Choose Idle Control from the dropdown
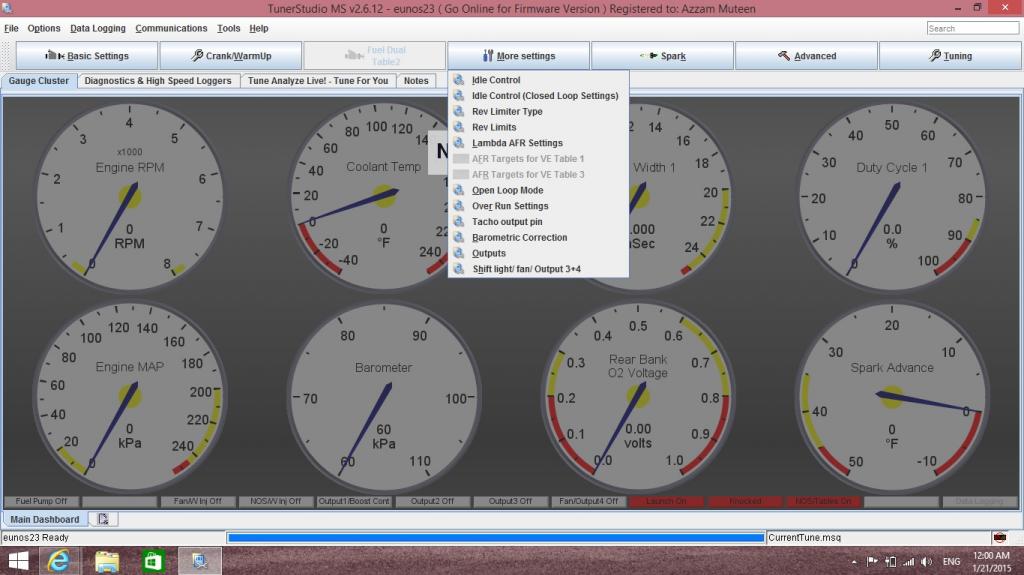1024x575 pixels. tap(538, 80)
